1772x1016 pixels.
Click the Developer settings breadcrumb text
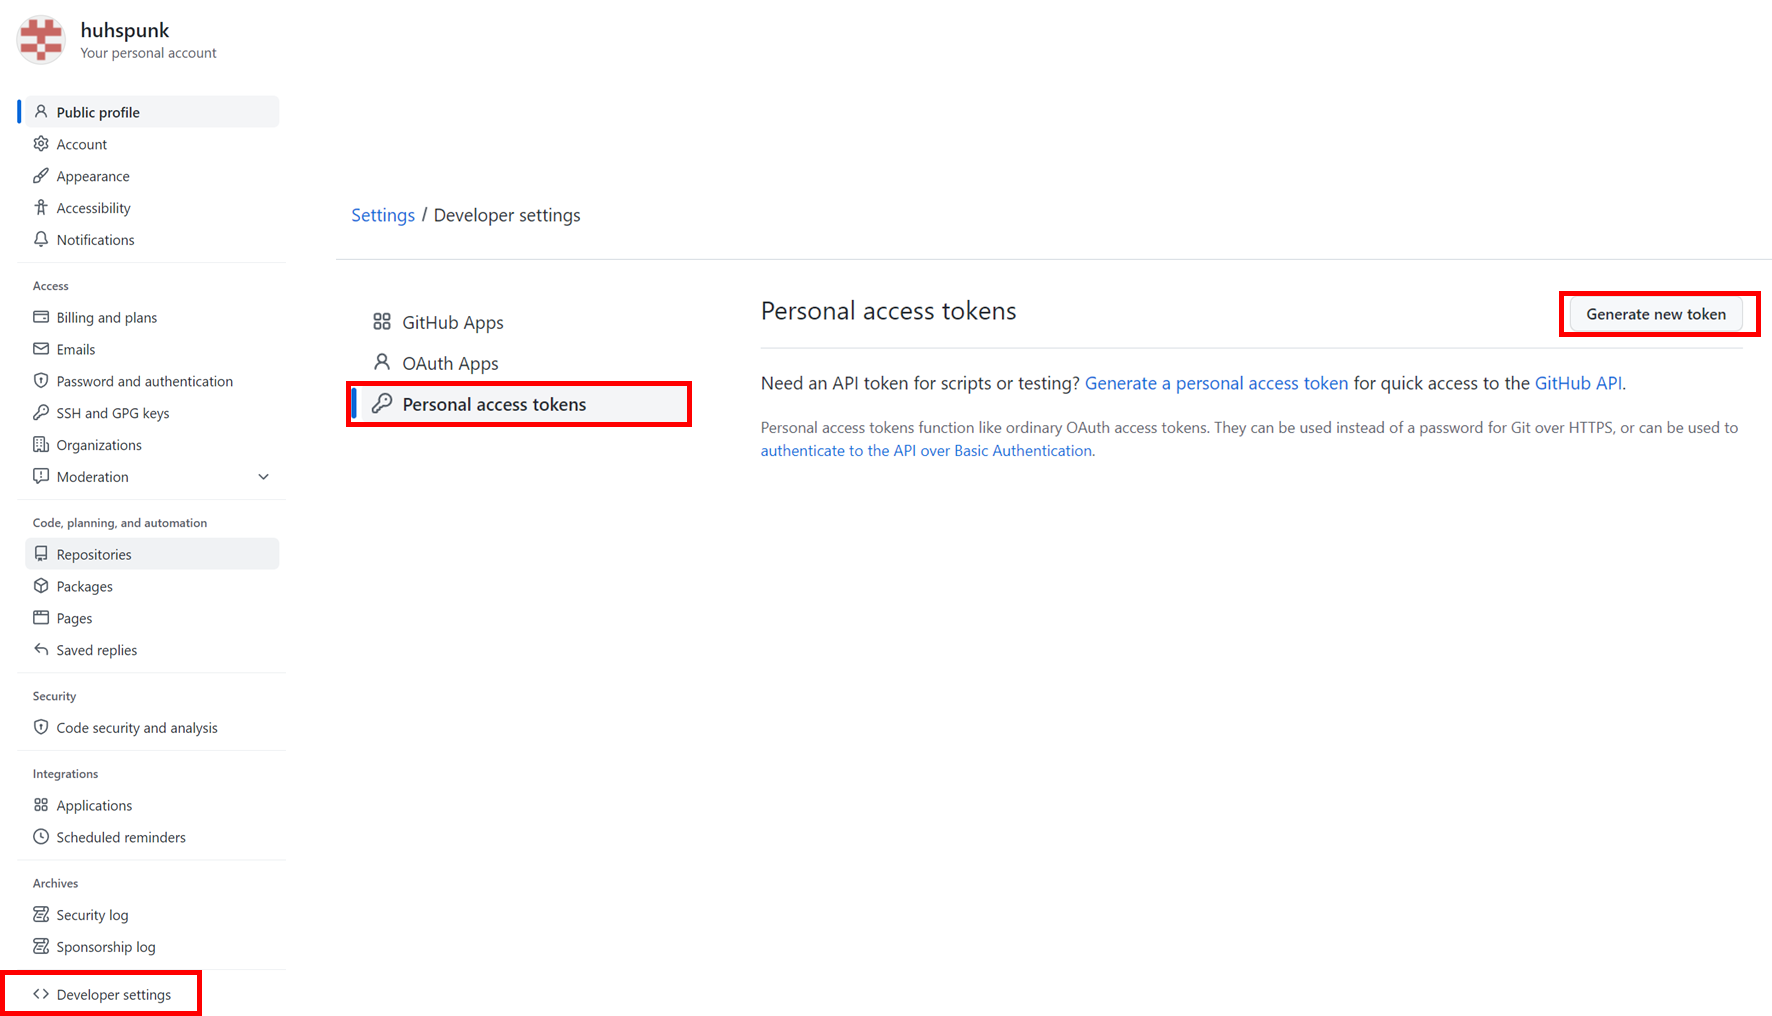(x=507, y=215)
